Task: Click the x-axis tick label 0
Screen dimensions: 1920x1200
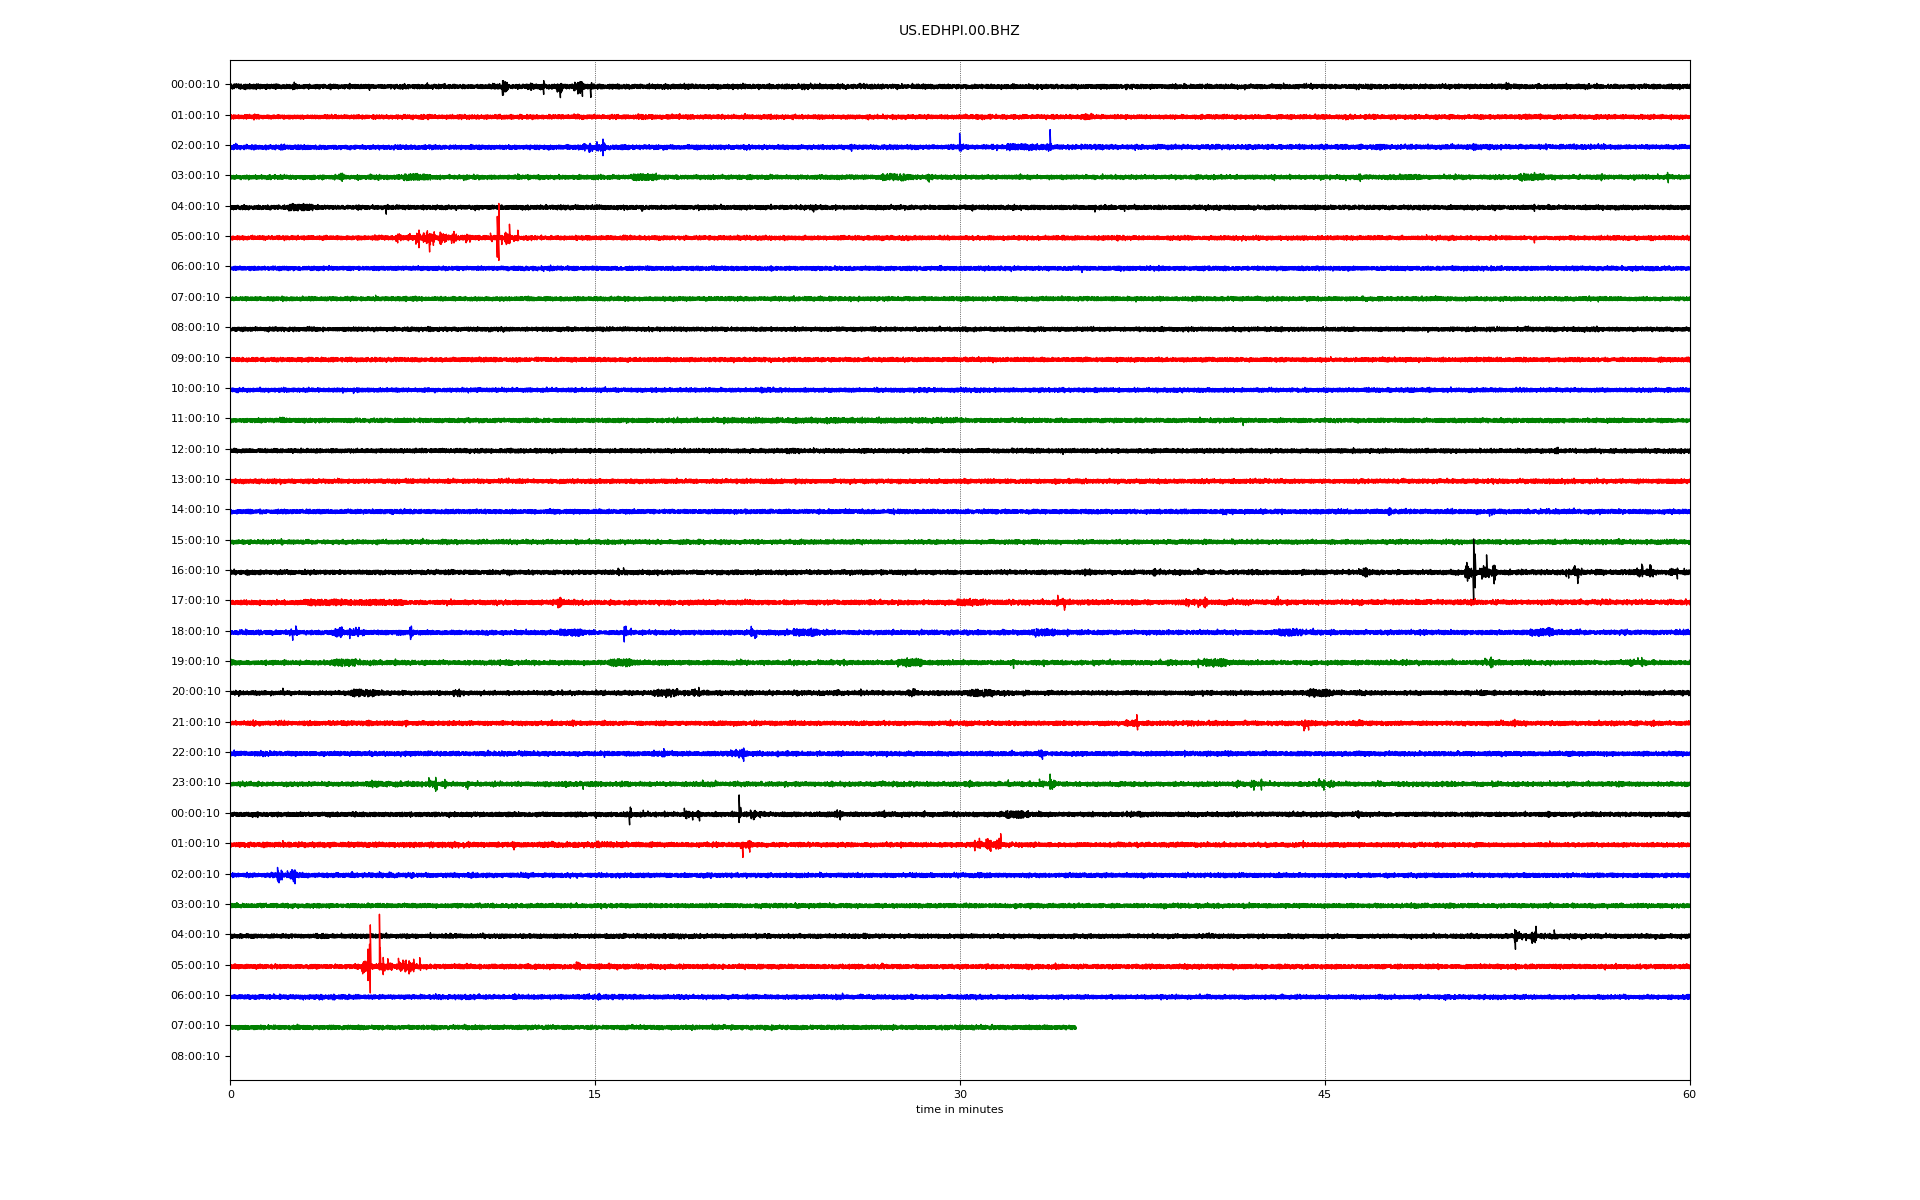Action: [x=231, y=1095]
